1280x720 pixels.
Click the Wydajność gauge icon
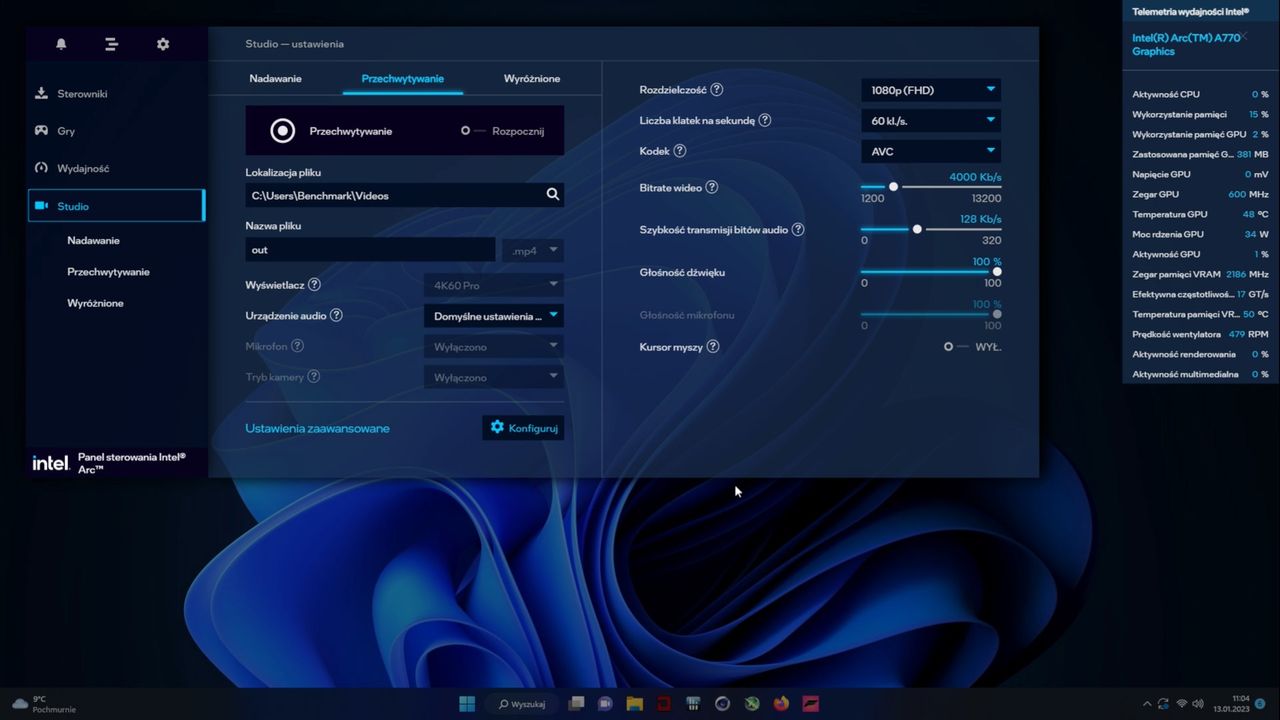41,168
